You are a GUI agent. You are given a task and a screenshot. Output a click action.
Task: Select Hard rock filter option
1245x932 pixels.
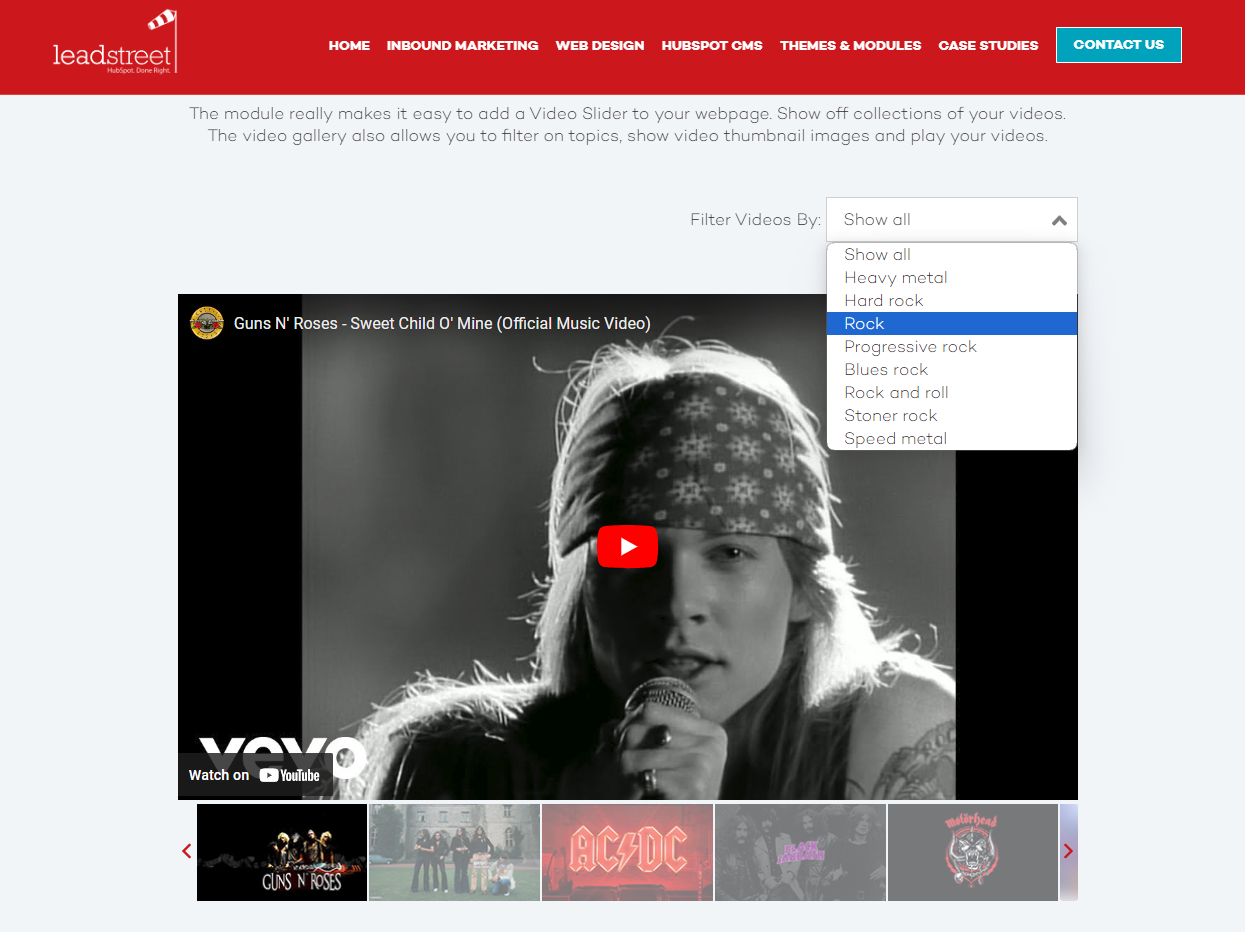click(952, 301)
